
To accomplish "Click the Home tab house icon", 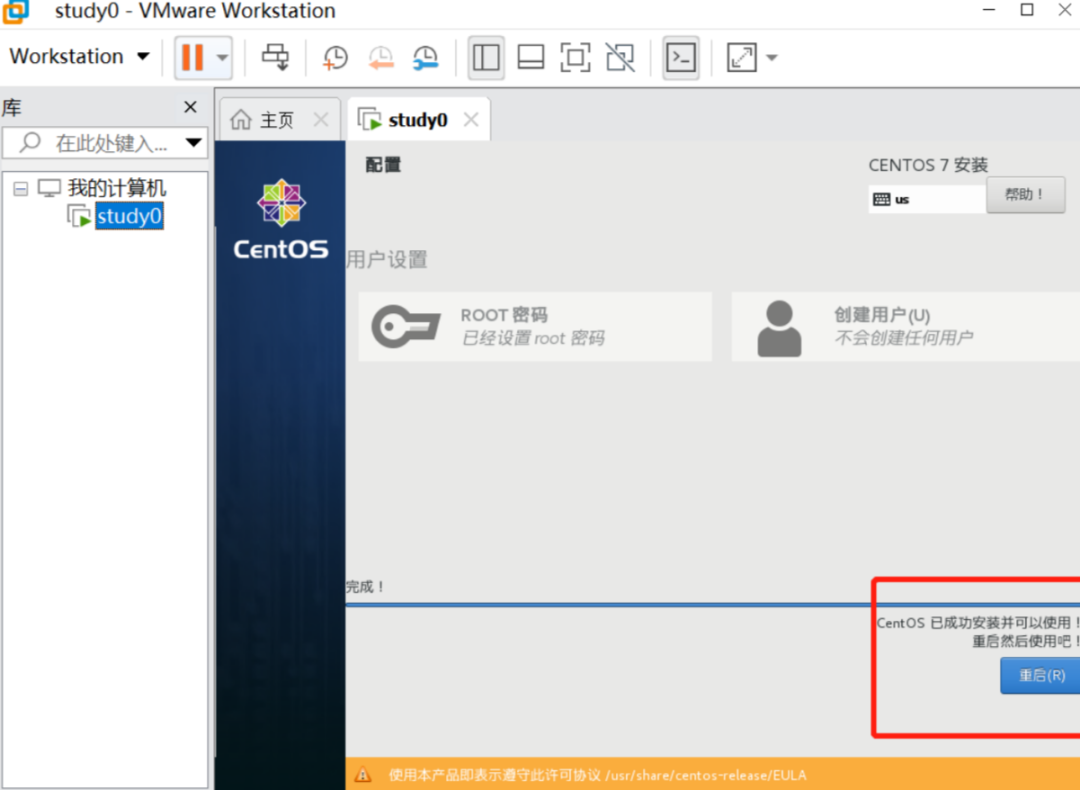I will tap(240, 119).
